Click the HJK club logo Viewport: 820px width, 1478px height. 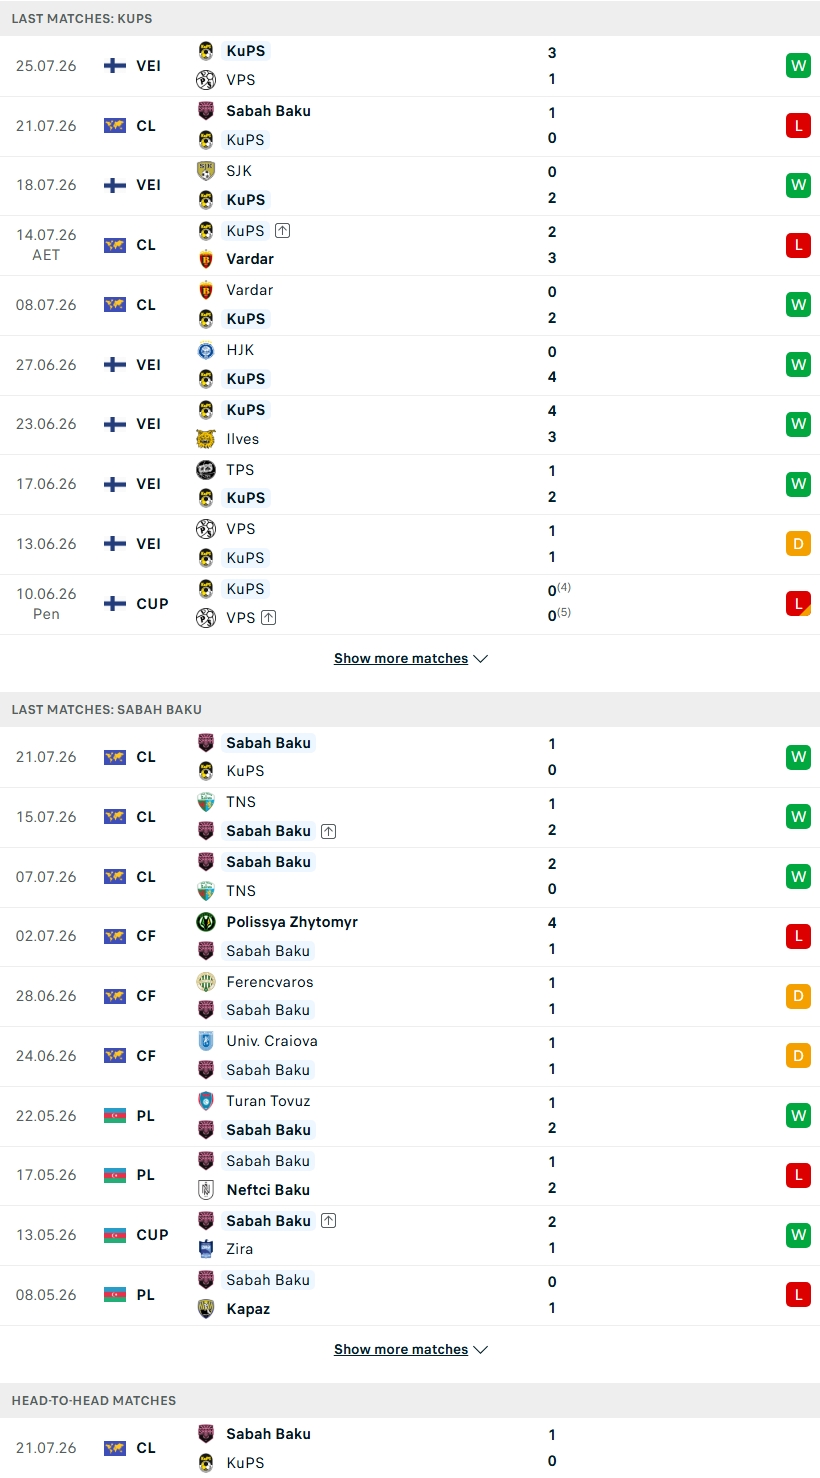coord(206,351)
